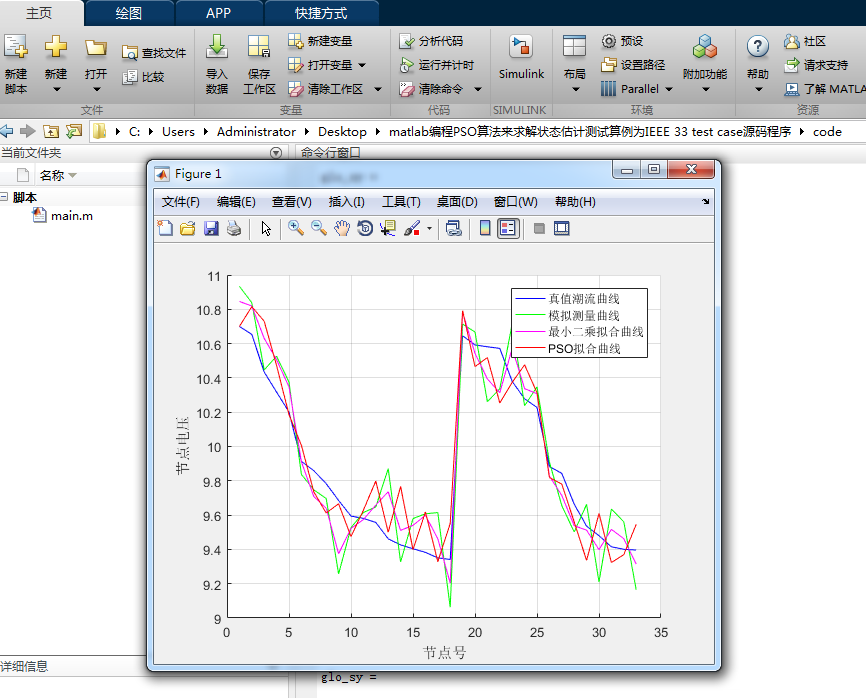
Task: Toggle Insert Legend in figure toolbar
Action: [x=508, y=228]
